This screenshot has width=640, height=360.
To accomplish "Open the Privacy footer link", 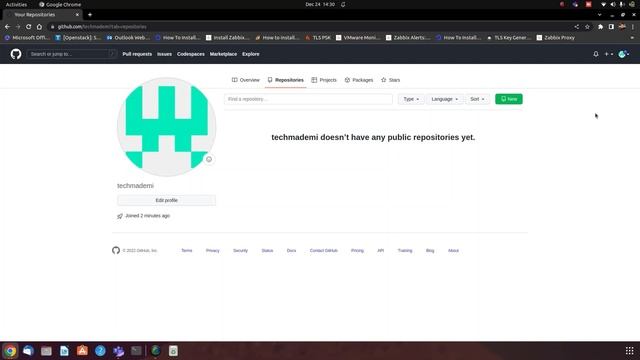I will [x=213, y=251].
